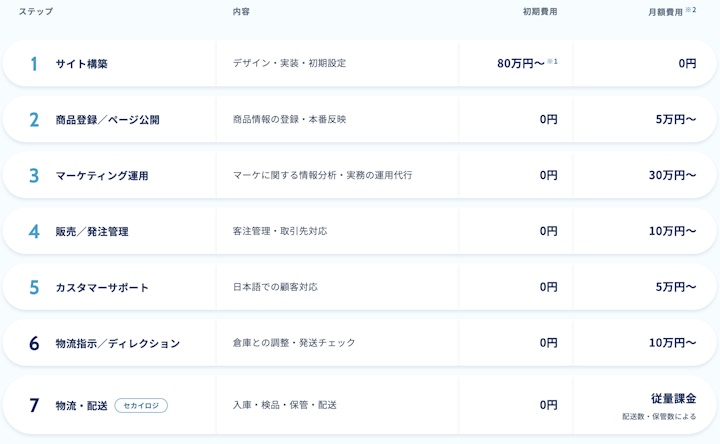Screen dimensions: 720x444
Task: Click the ※2 footnote by 月額費用 header
Action: click(691, 10)
